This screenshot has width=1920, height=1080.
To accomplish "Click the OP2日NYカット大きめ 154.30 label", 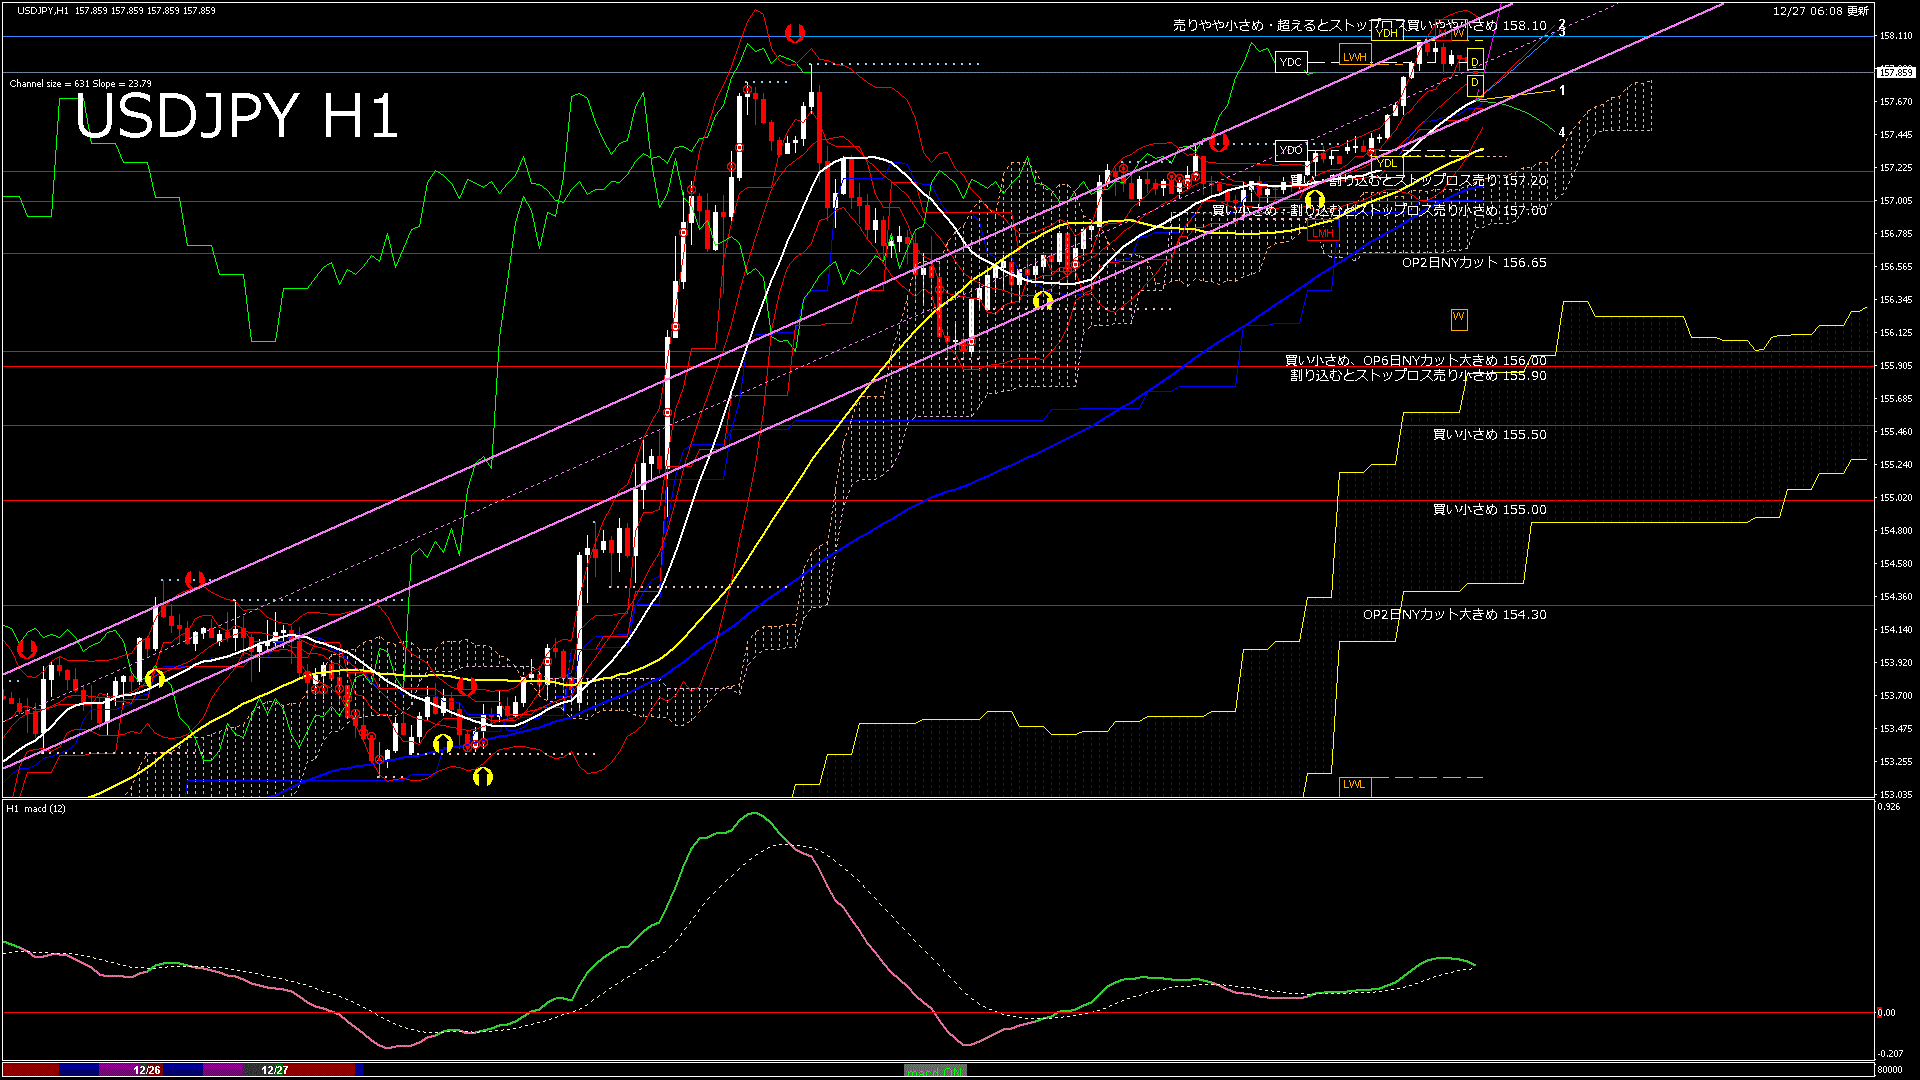I will (x=1455, y=615).
